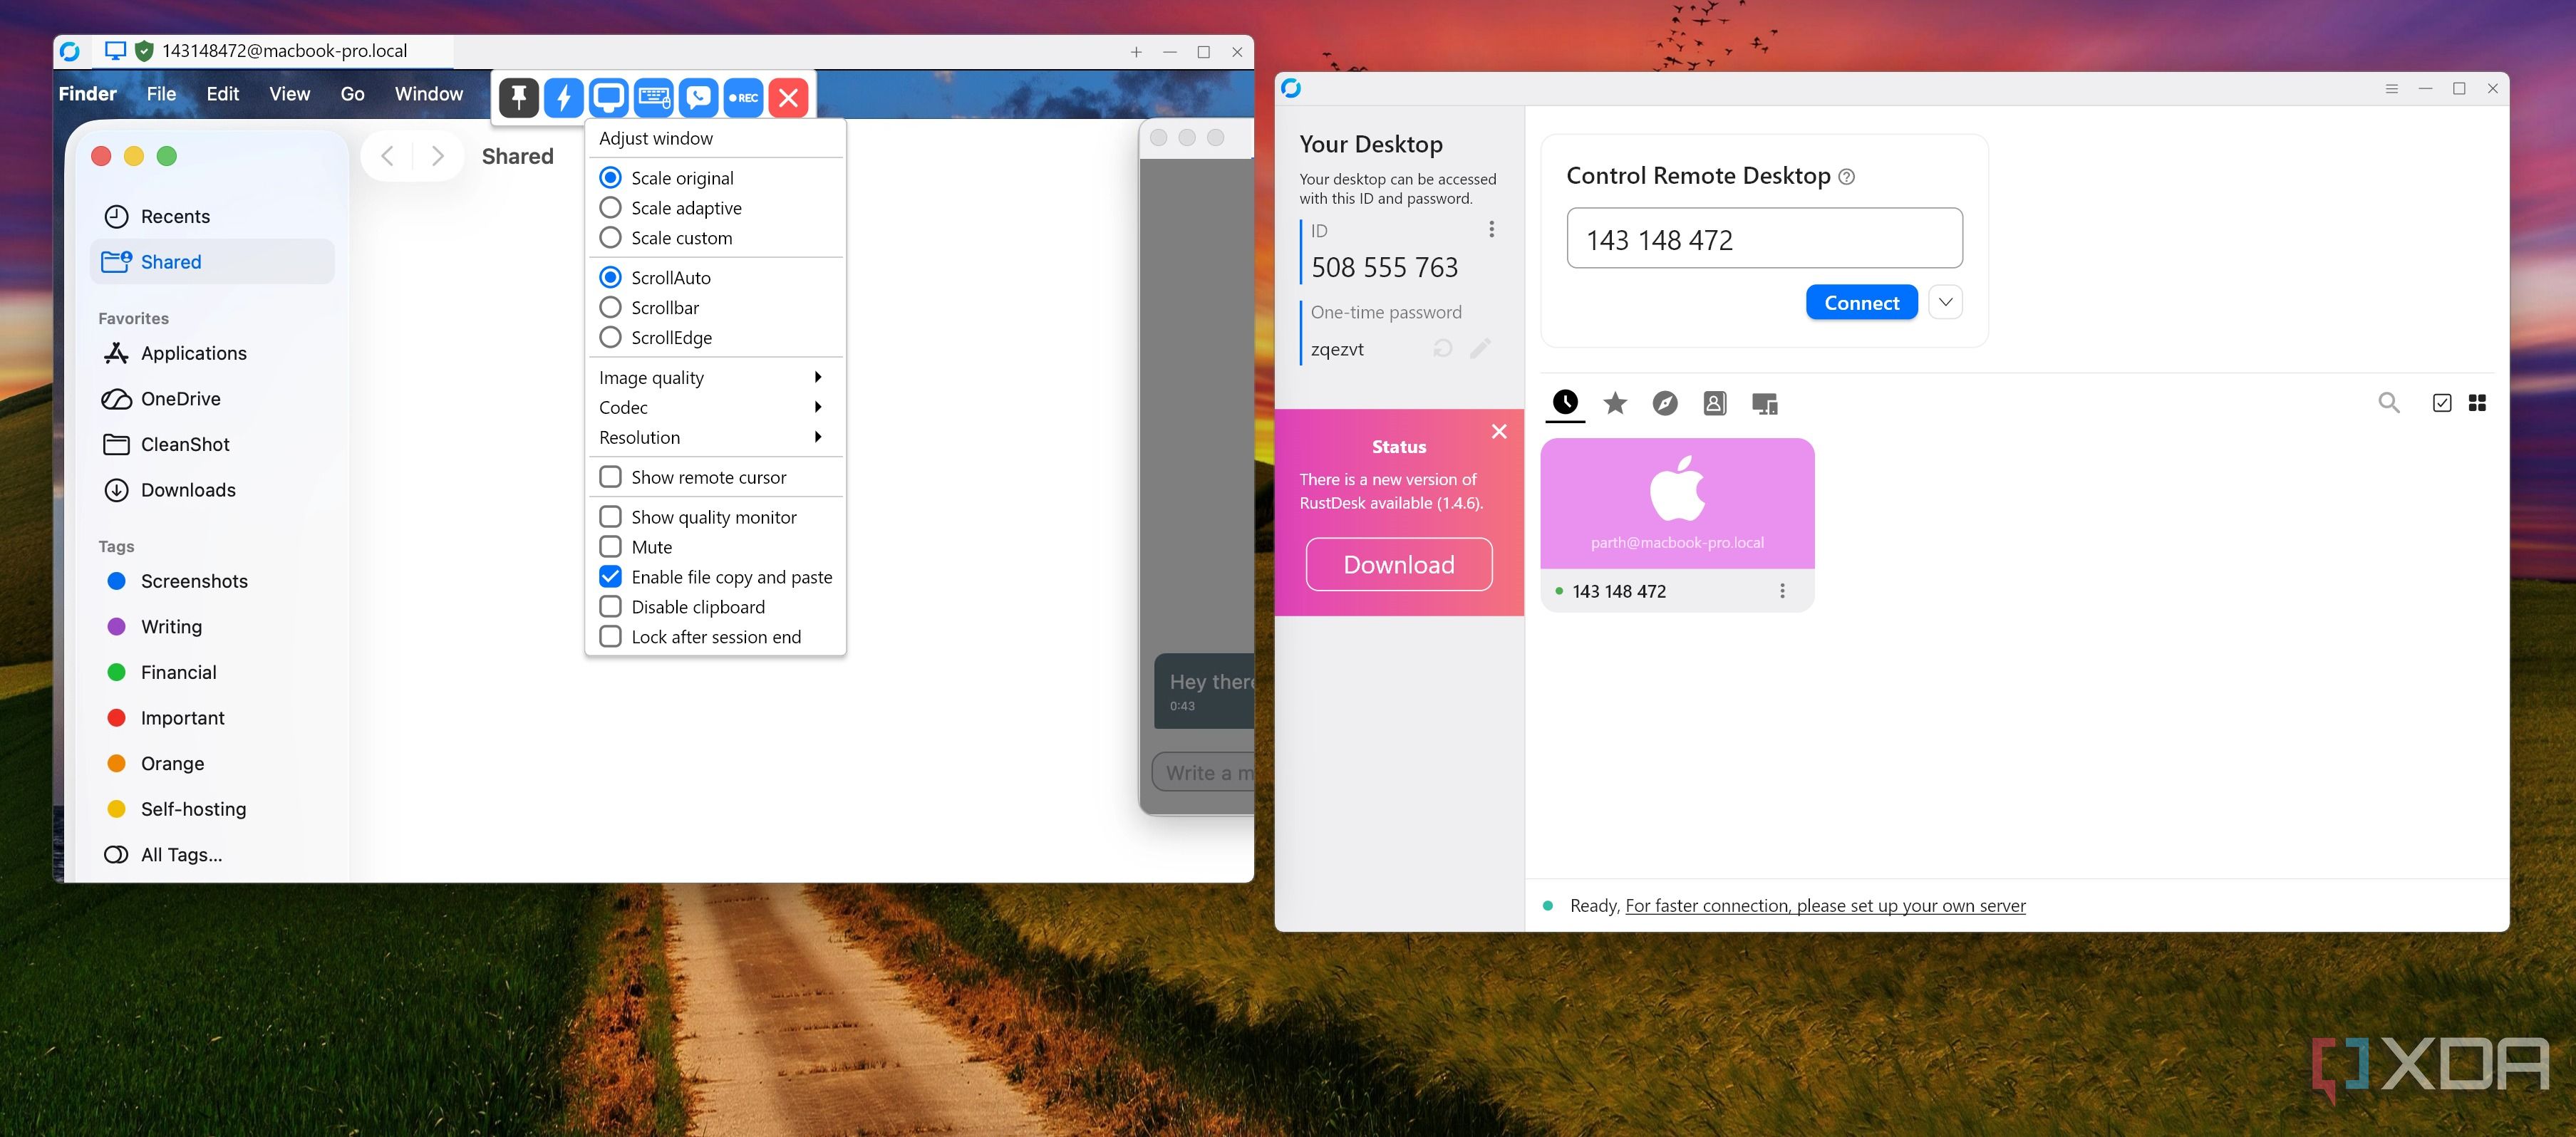Open the set up your own server link
Viewport: 2576px width, 1137px height.
pyautogui.click(x=1825, y=905)
